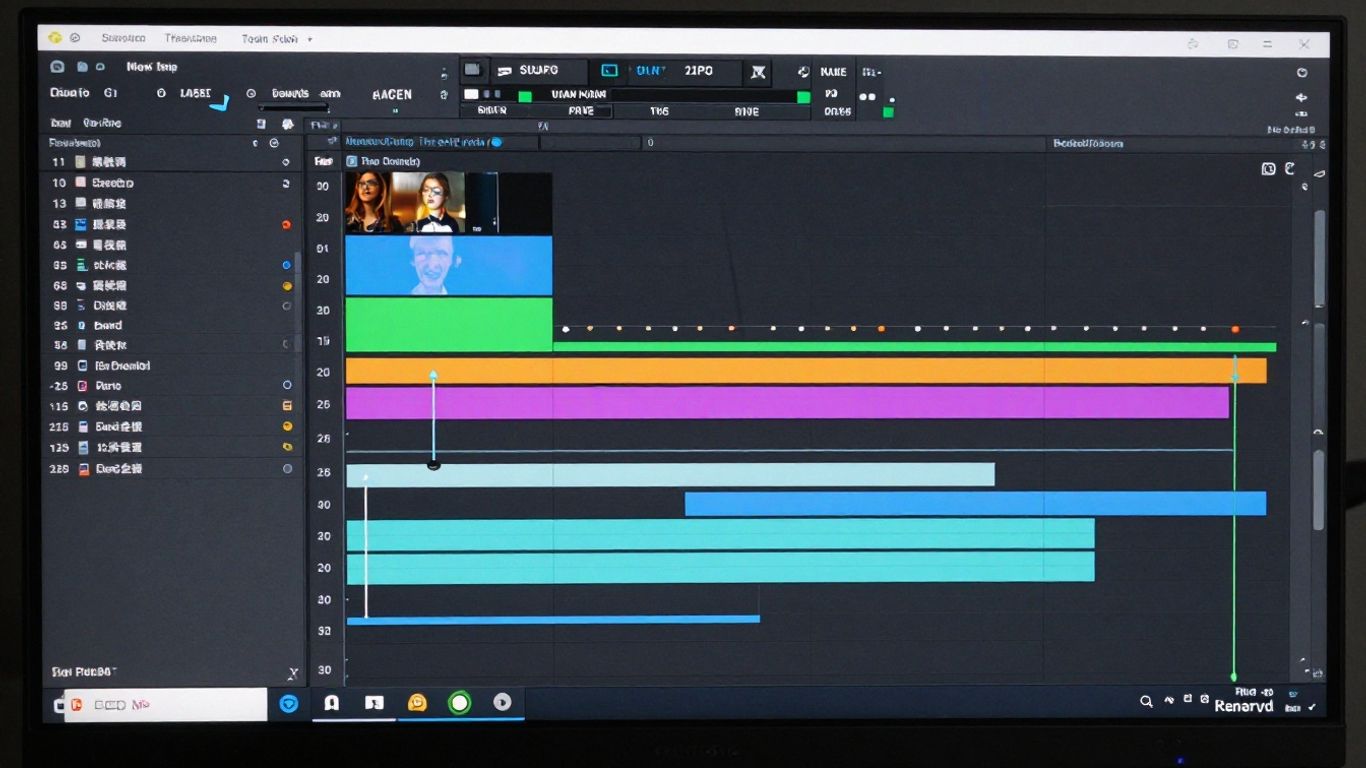Click the lower vertical scrollbar on the right
Image resolution: width=1366 pixels, height=768 pixels.
pyautogui.click(x=1319, y=490)
